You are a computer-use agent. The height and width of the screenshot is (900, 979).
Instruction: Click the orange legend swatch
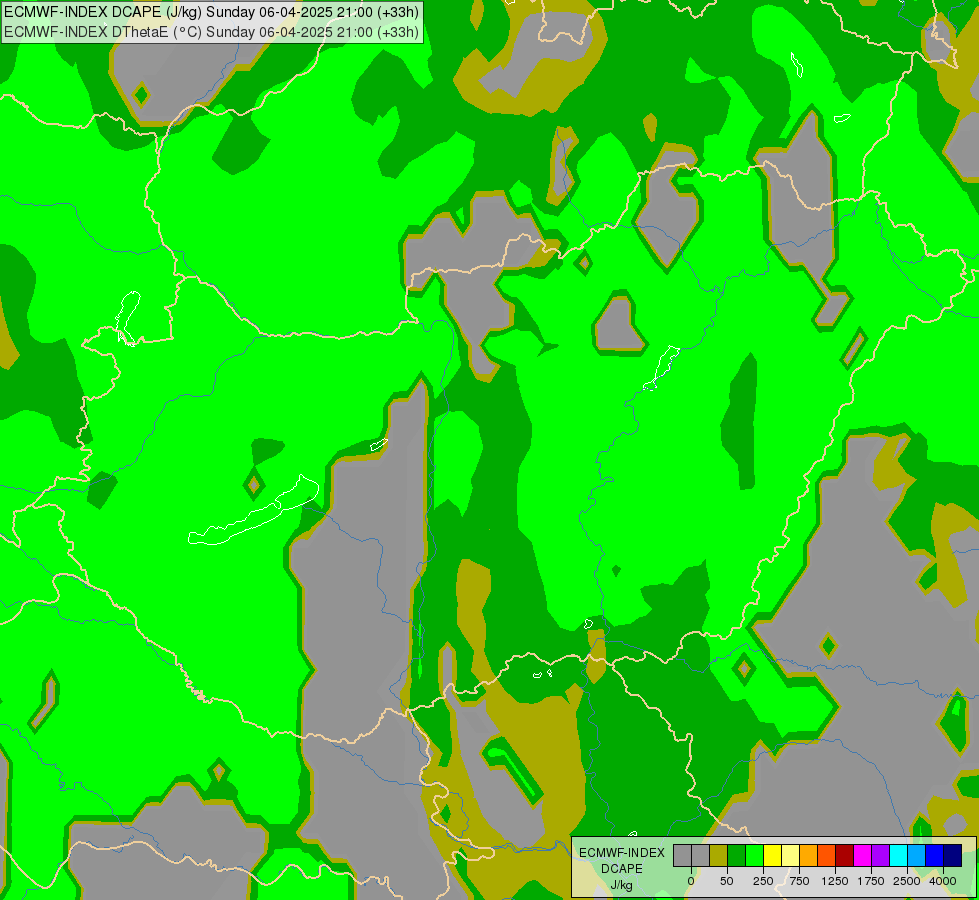tap(809, 855)
